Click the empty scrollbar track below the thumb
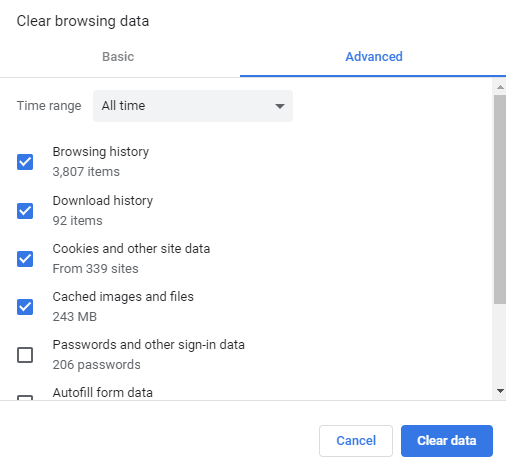This screenshot has width=516, height=473. click(x=500, y=344)
